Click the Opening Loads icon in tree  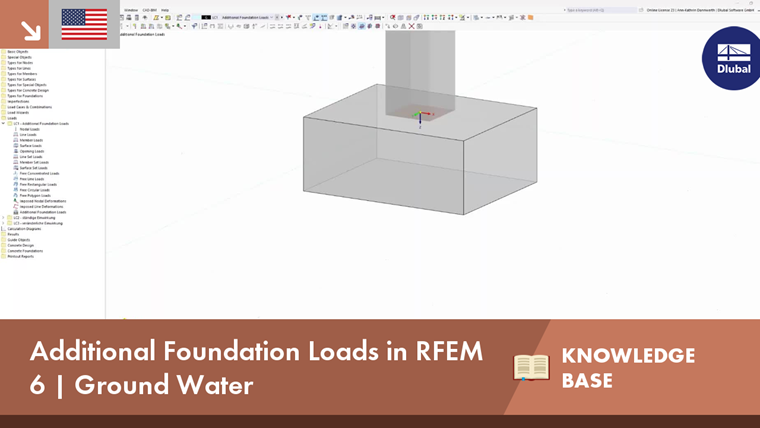click(x=16, y=151)
